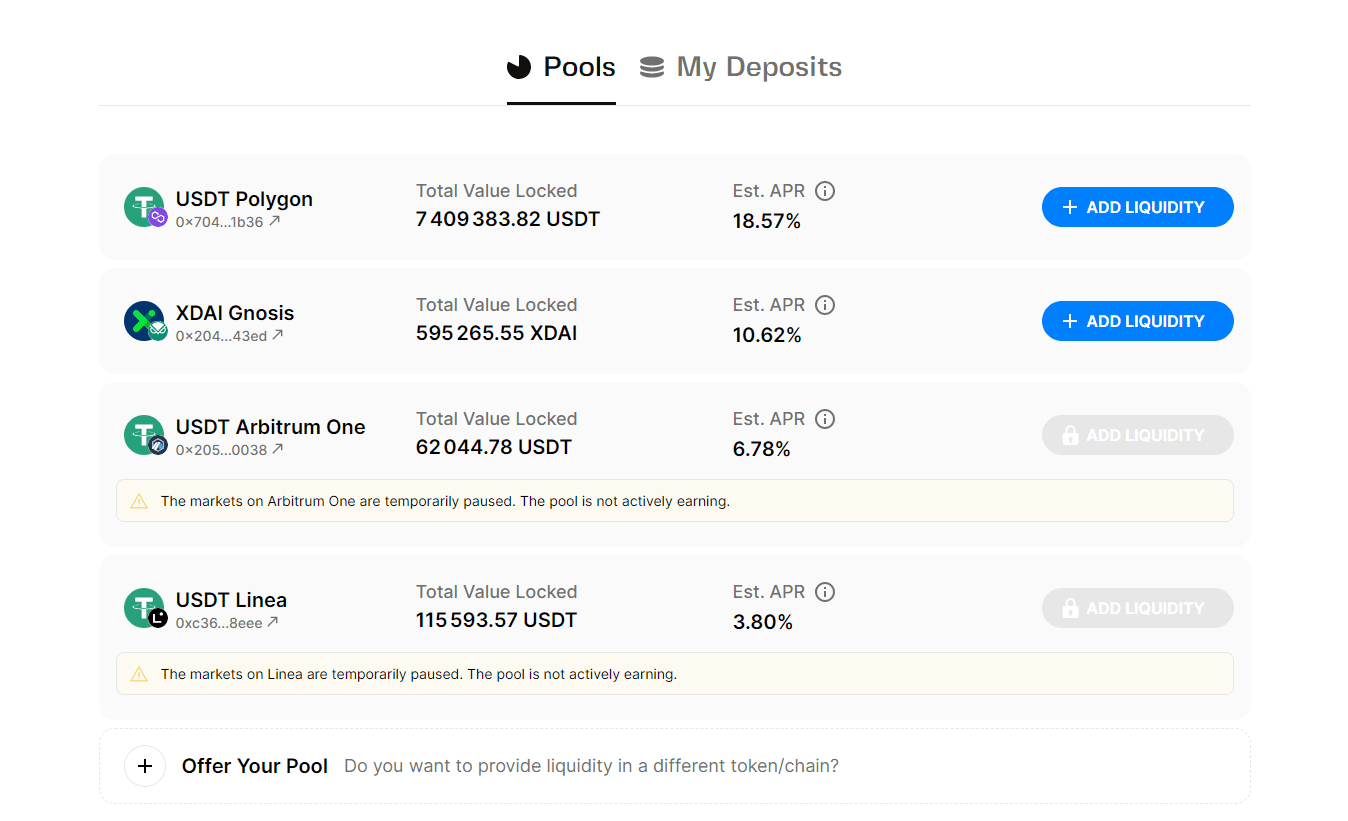This screenshot has height=821, width=1348.
Task: Select the XDAI Gnosis pool name
Action: click(235, 313)
